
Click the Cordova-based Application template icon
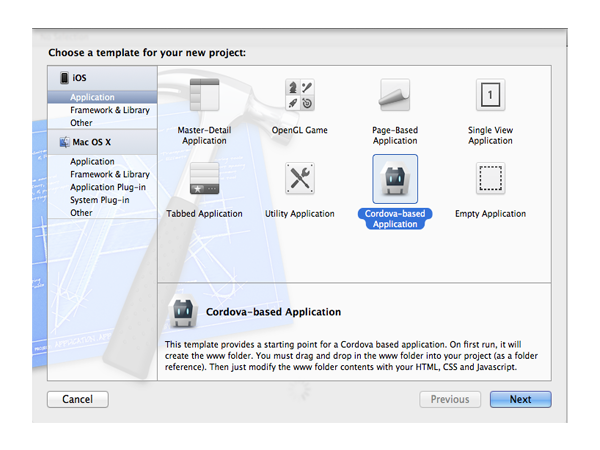[395, 180]
